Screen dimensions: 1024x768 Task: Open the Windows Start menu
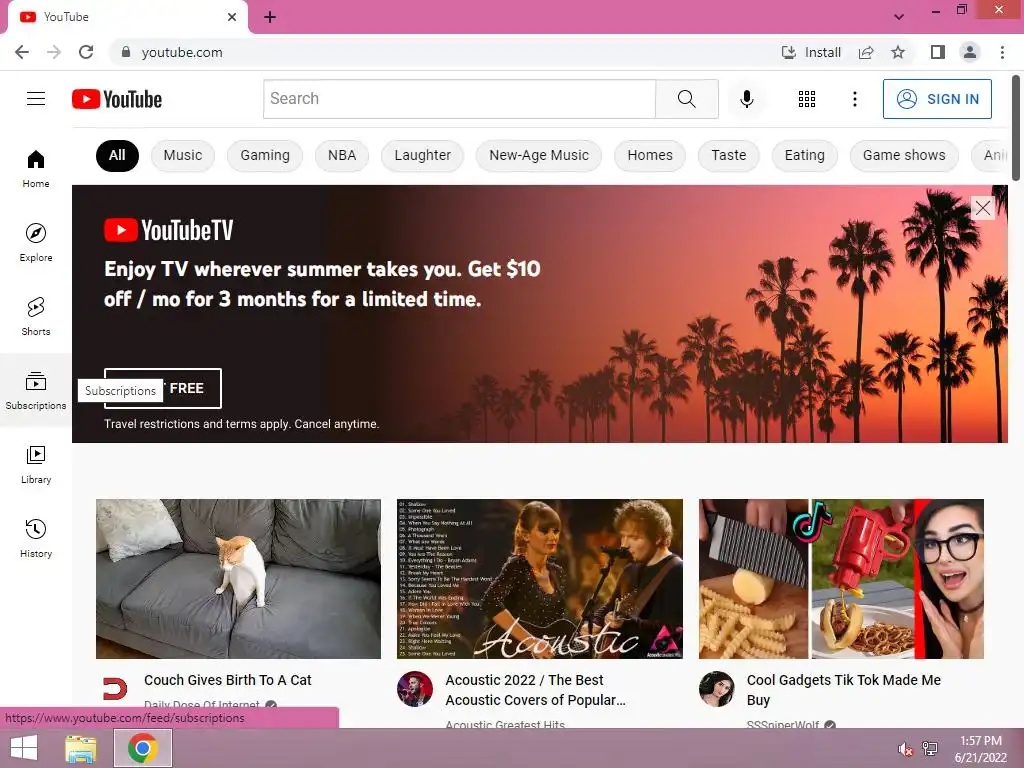[x=24, y=748]
